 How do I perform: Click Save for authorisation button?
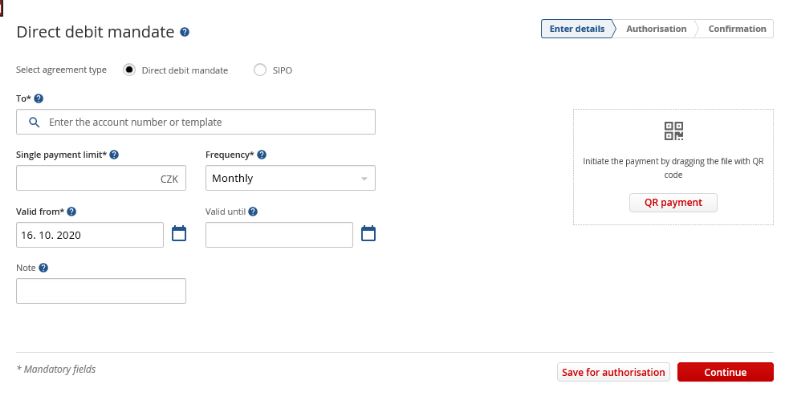click(x=613, y=372)
